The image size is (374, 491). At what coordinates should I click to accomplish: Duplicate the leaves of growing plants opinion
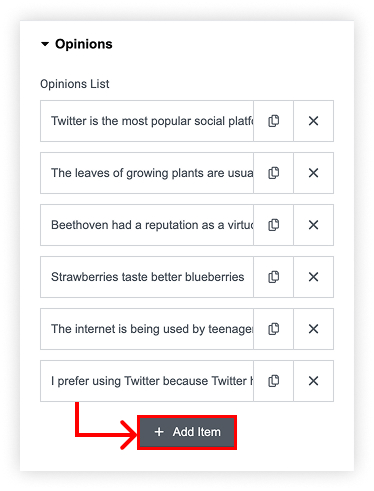click(273, 173)
